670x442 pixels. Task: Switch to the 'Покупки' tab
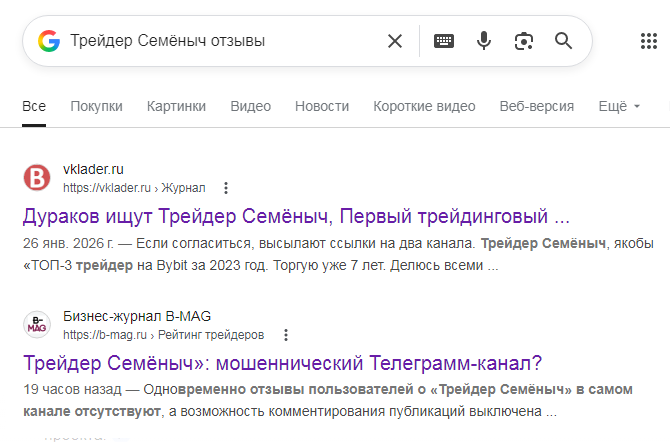click(x=96, y=106)
